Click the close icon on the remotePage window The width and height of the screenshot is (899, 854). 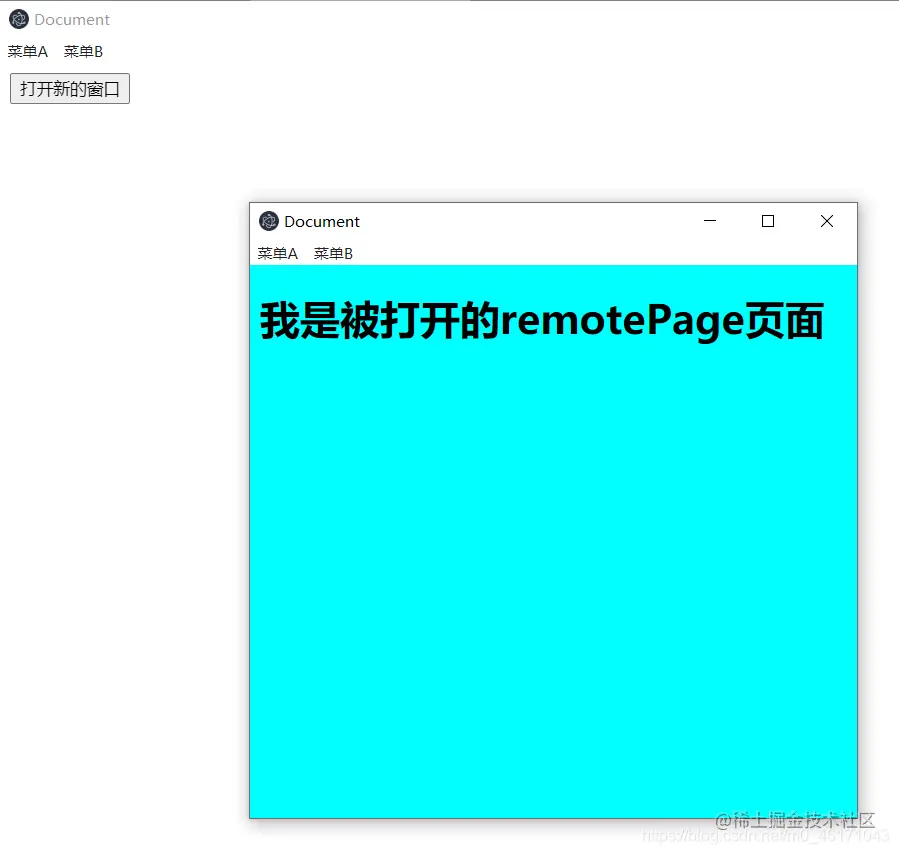click(827, 221)
